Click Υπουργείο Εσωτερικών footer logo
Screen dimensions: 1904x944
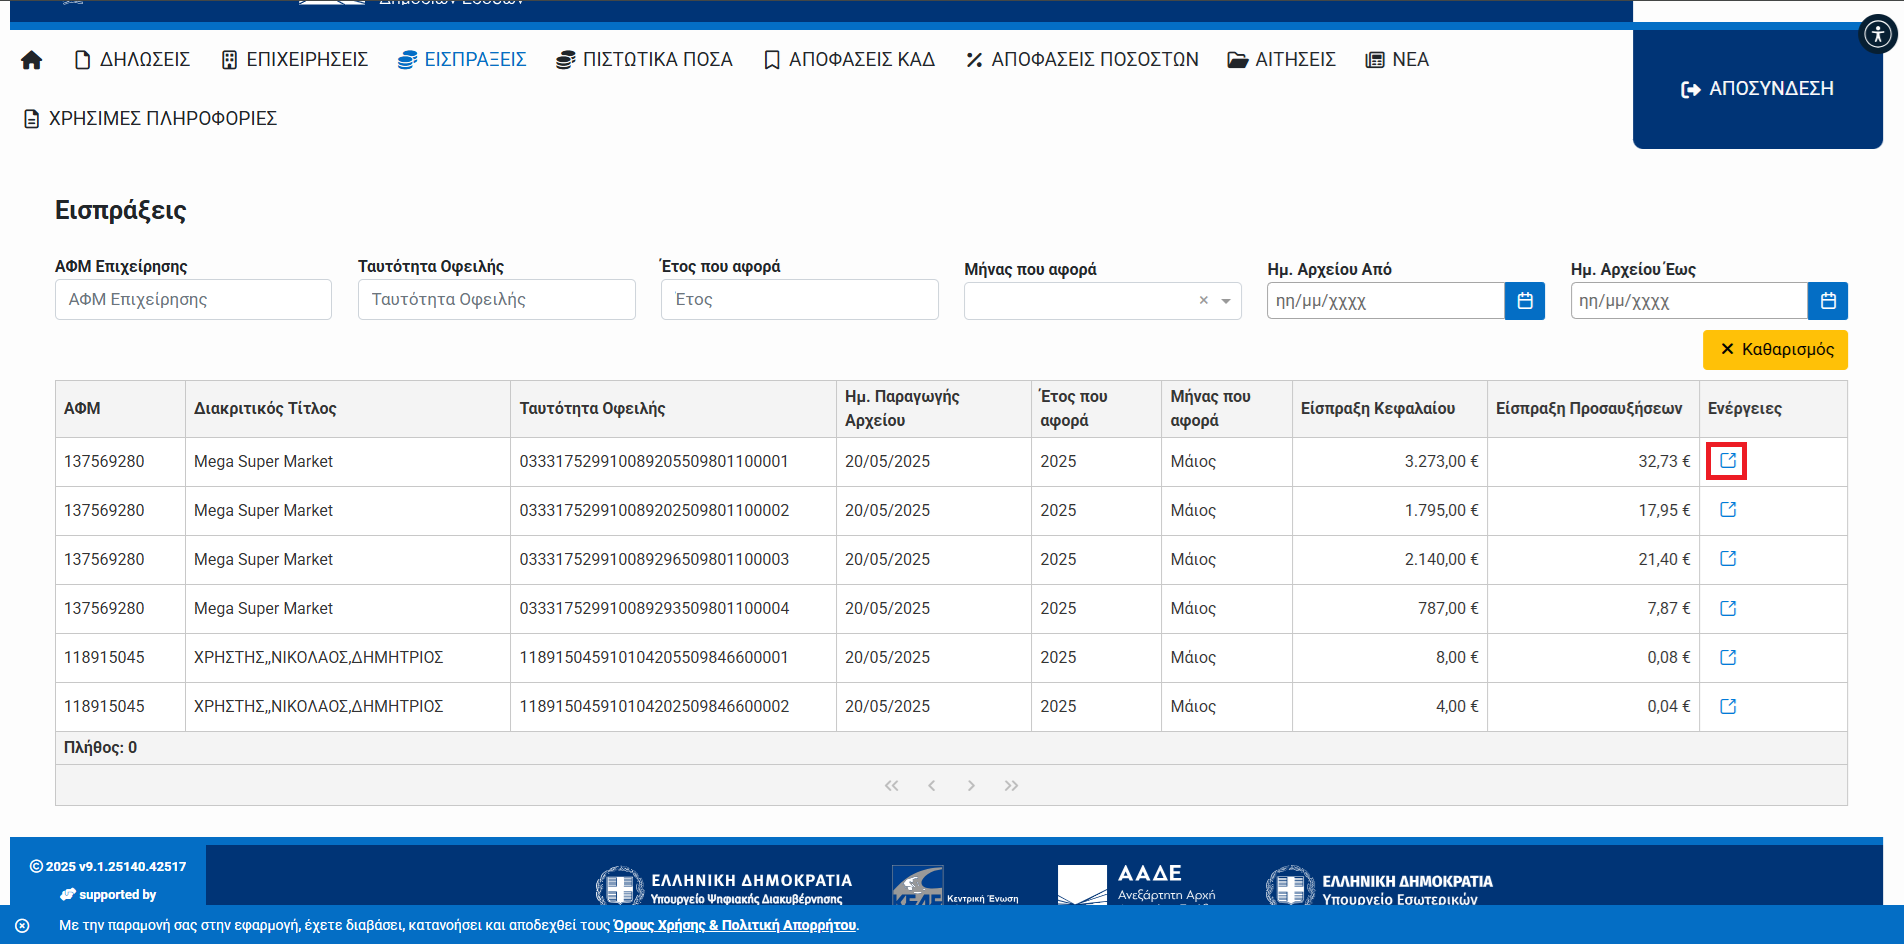pyautogui.click(x=1379, y=886)
